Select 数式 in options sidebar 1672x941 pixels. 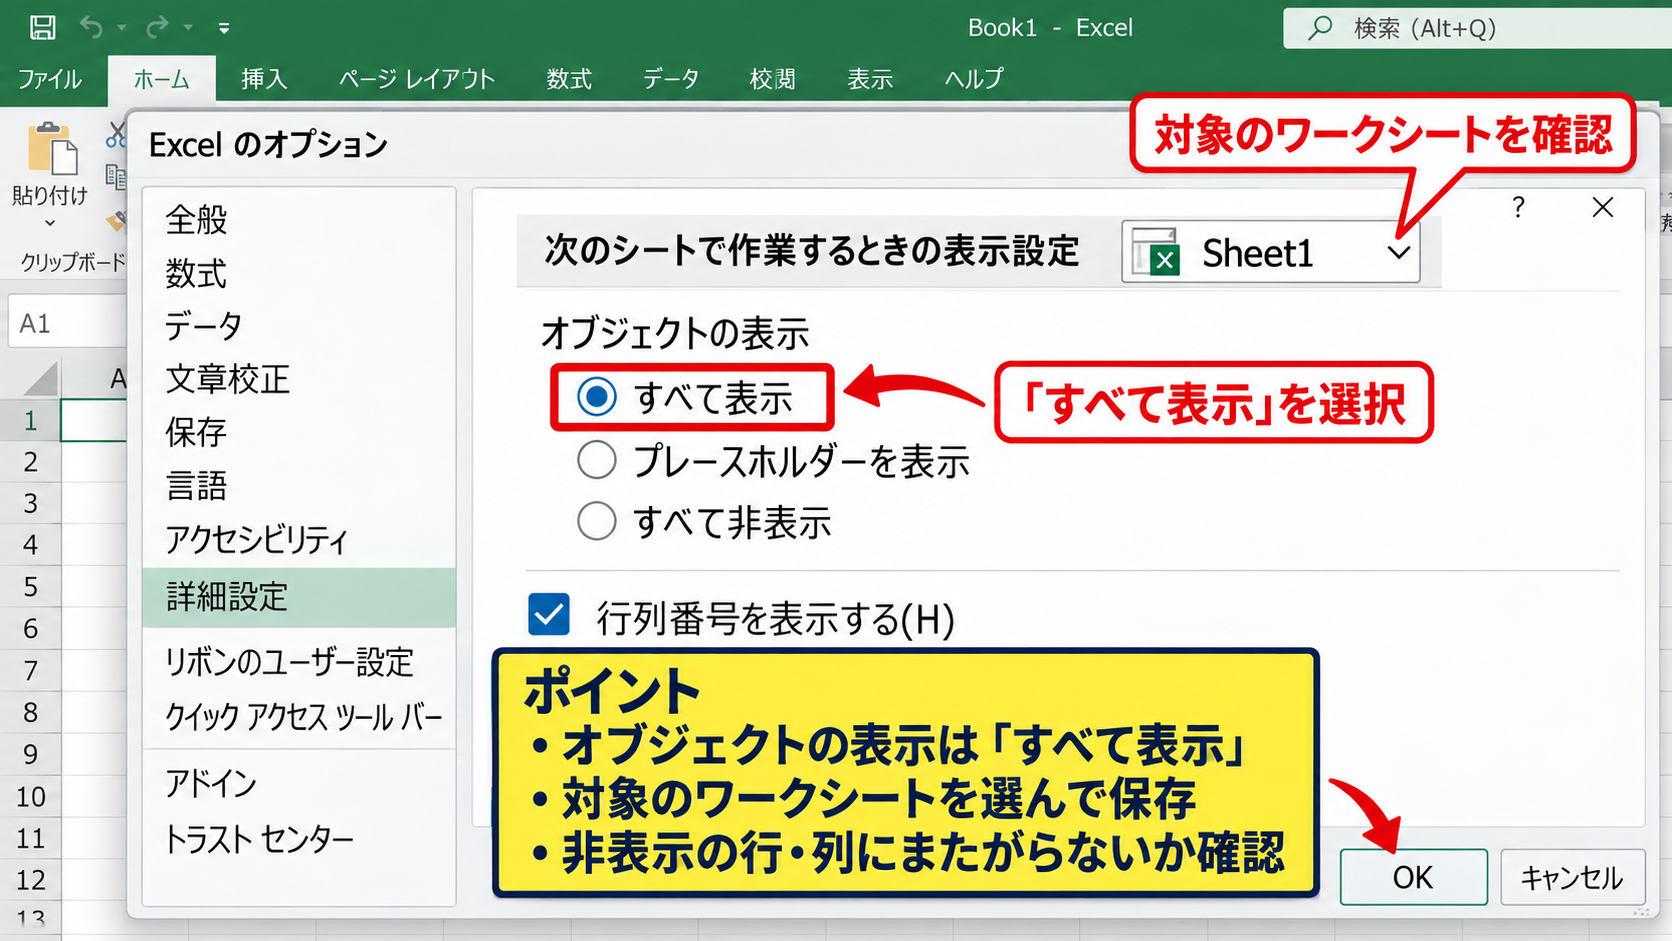coord(197,273)
